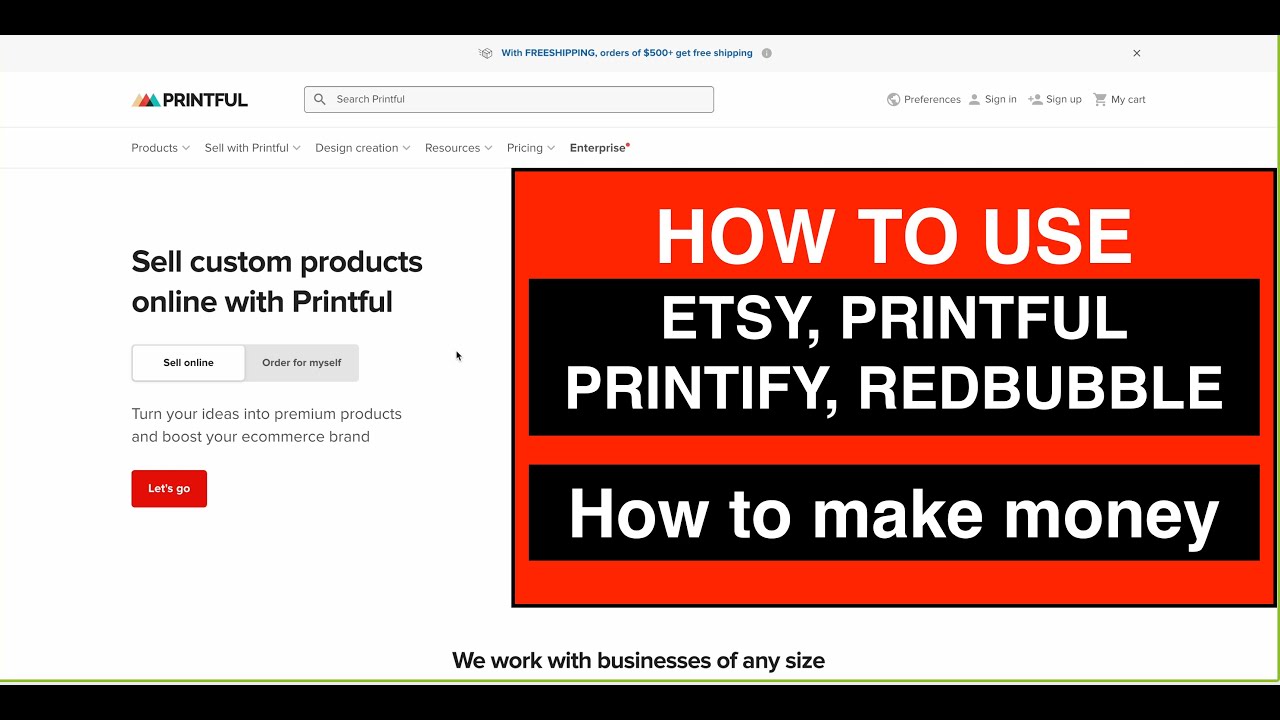1280x720 pixels.
Task: Click the free shipping box icon
Action: point(486,53)
